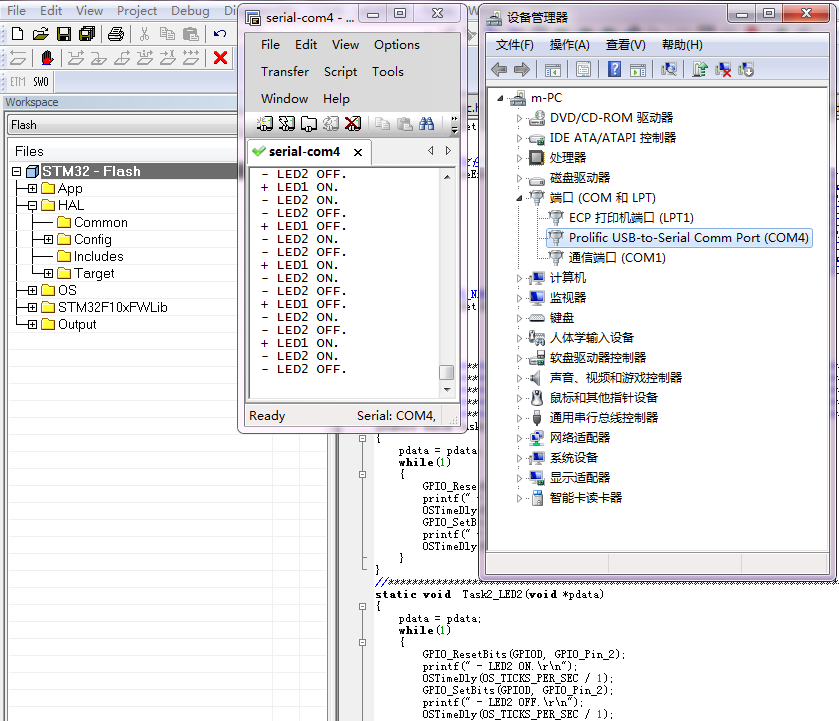Screen dimensions: 839x721
Task: Open the Script menu in SecureCRT
Action: pyautogui.click(x=340, y=72)
